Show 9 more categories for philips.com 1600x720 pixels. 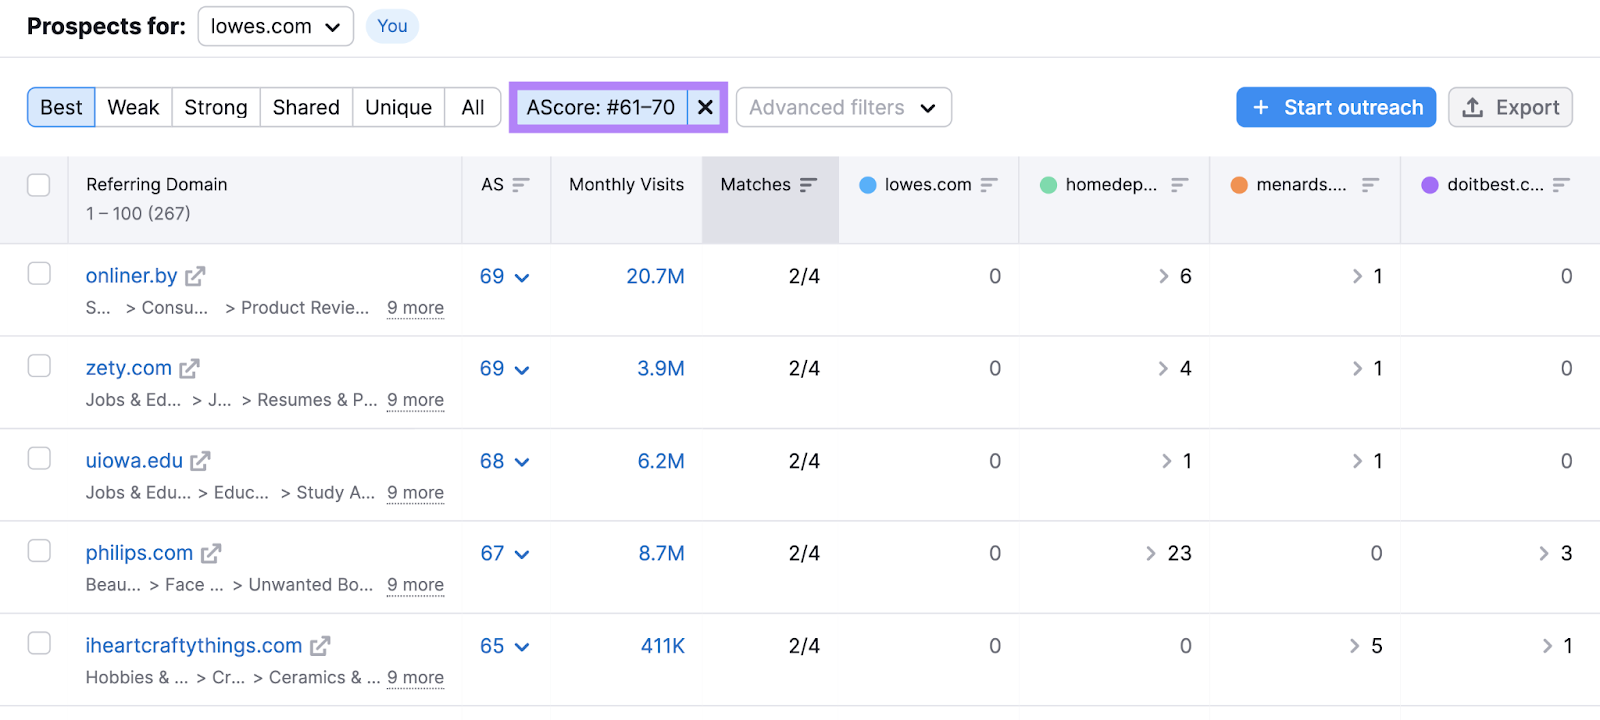[415, 585]
